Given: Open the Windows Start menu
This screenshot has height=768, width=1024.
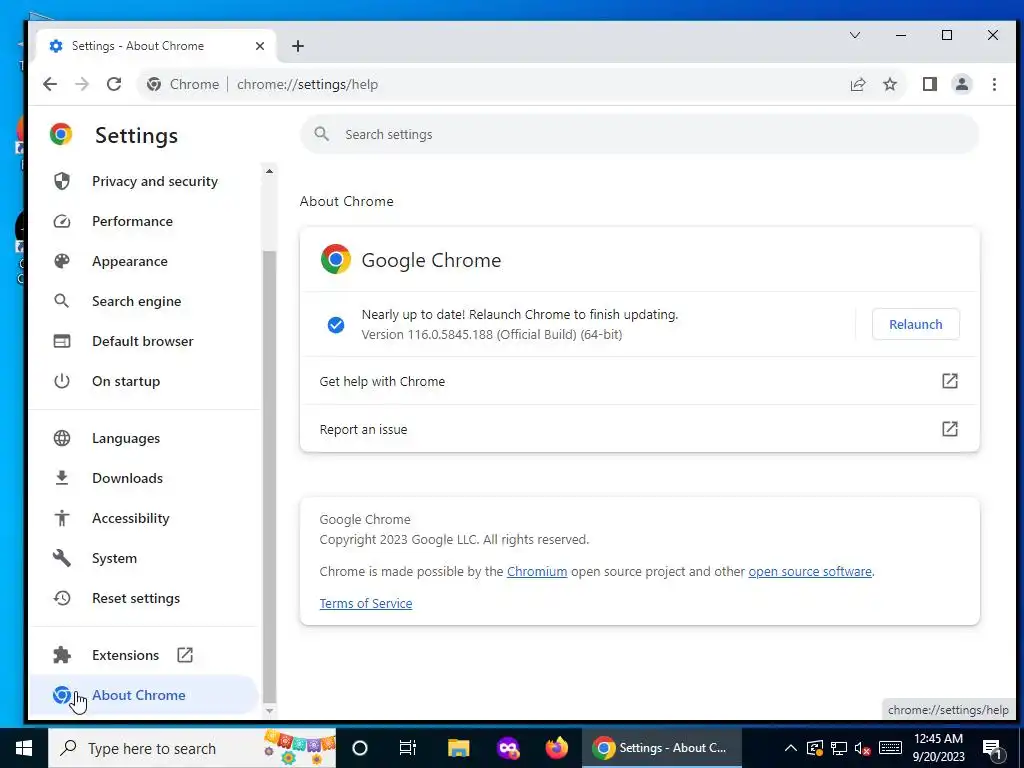Looking at the screenshot, I should tap(24, 748).
